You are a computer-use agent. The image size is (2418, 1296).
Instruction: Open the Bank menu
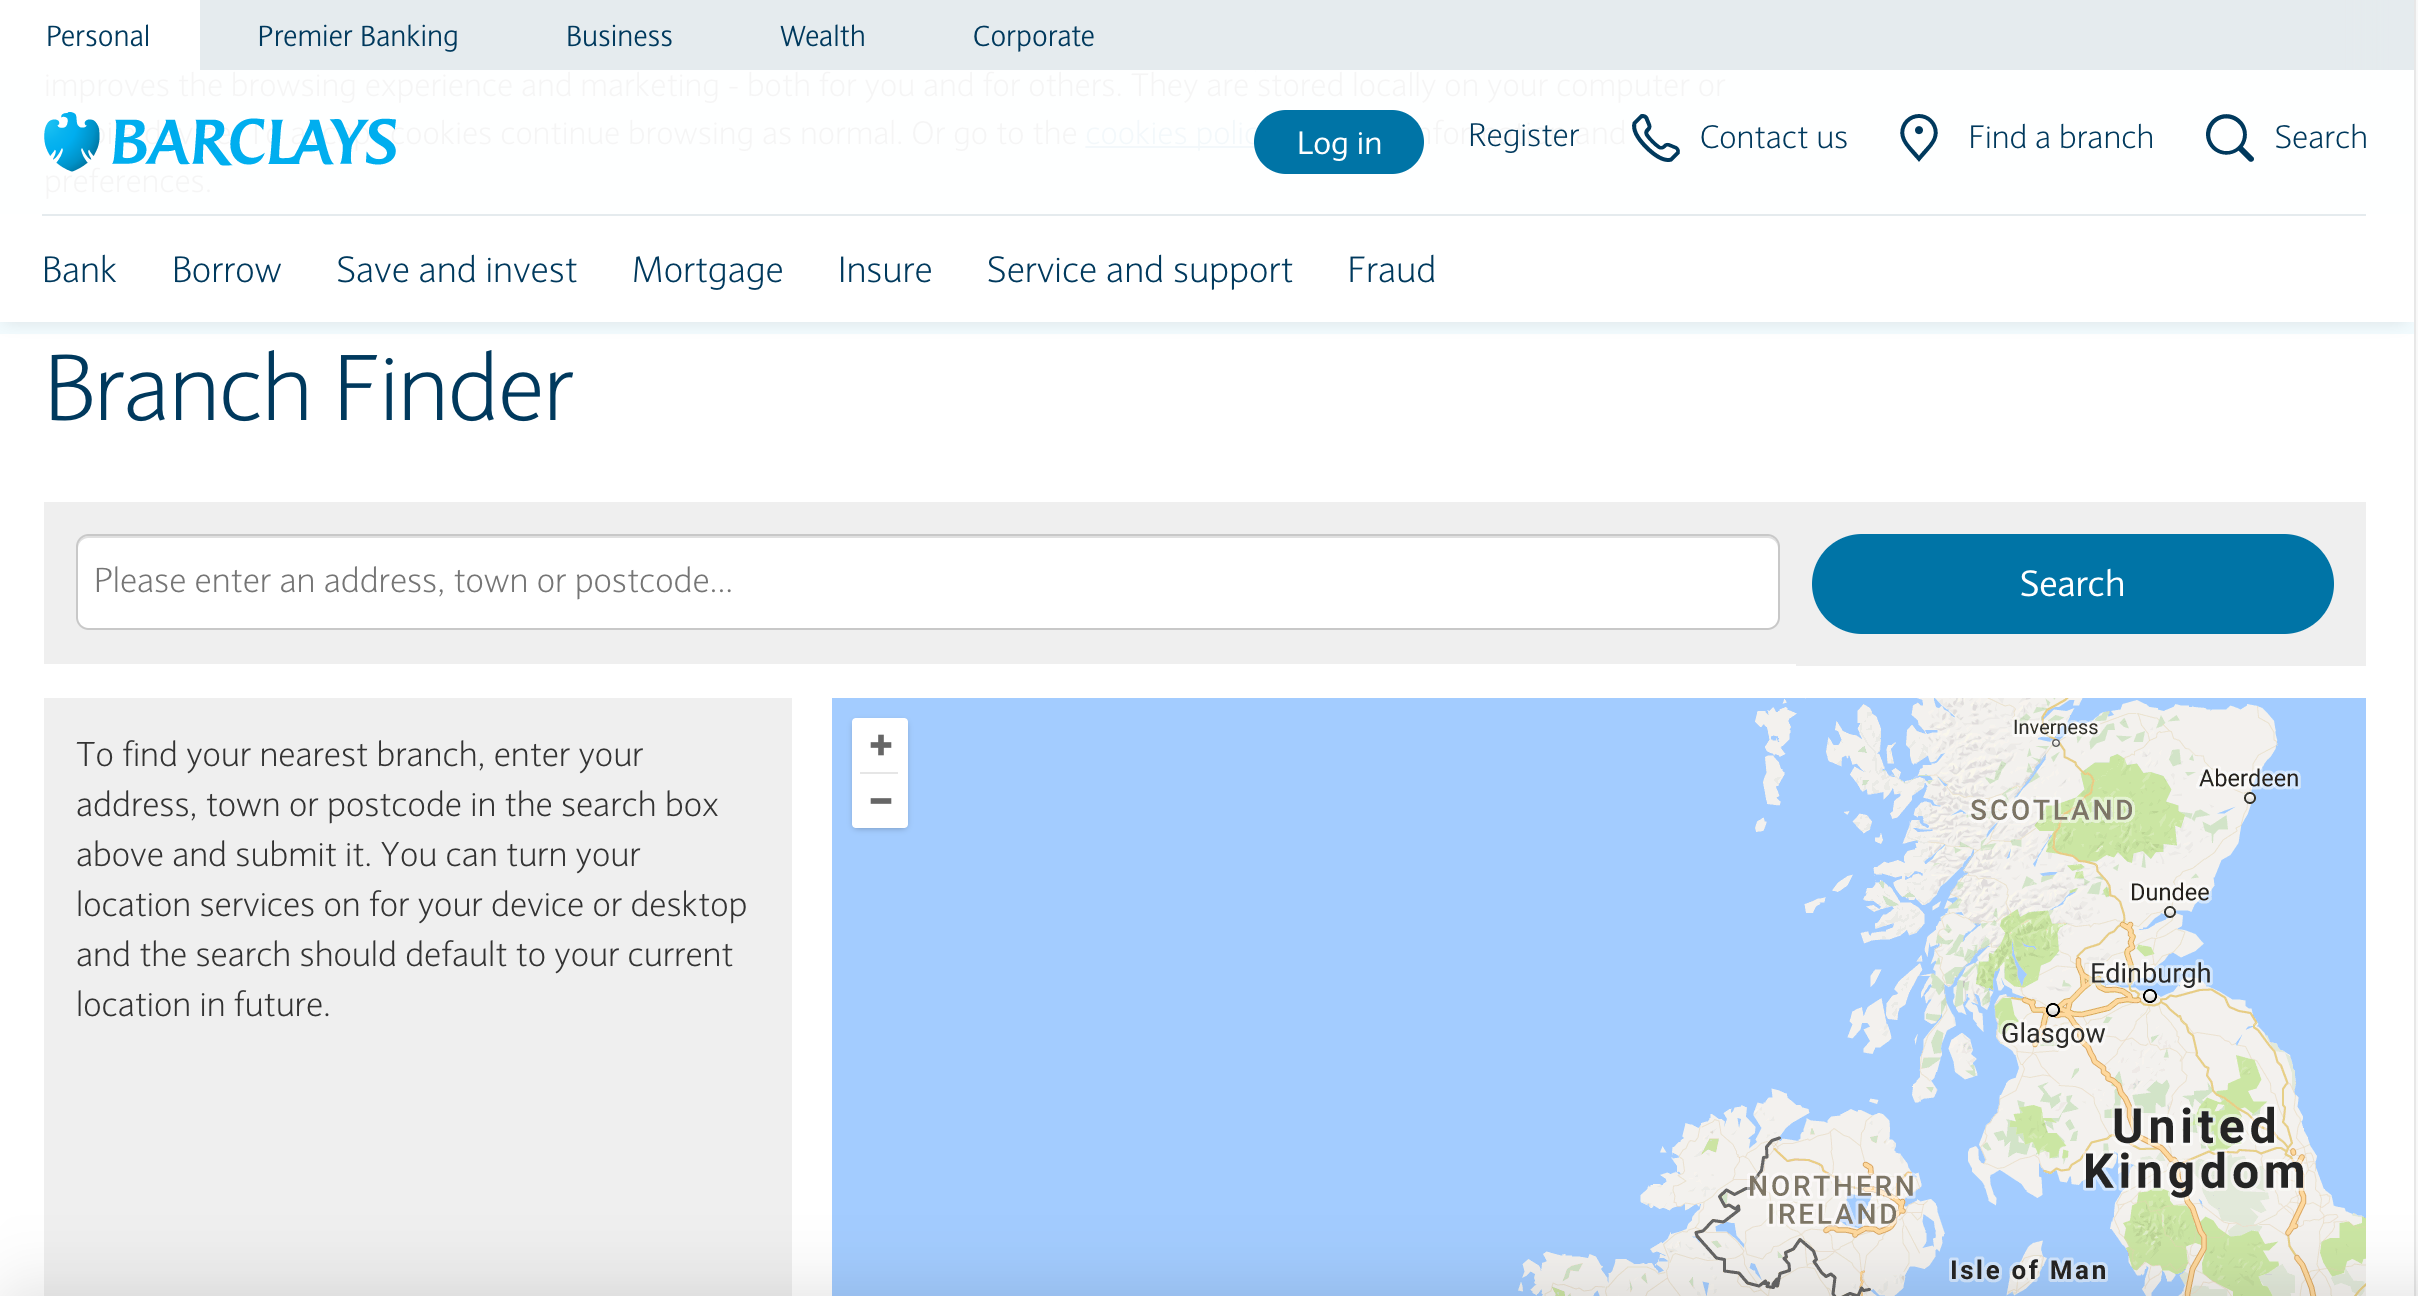pyautogui.click(x=79, y=270)
